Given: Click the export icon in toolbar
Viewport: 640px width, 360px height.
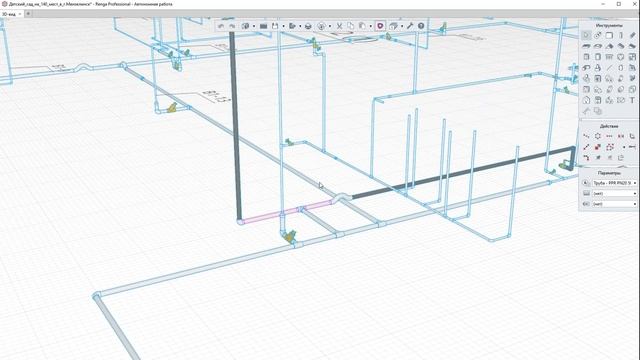Looking at the screenshot, I should click(x=292, y=26).
